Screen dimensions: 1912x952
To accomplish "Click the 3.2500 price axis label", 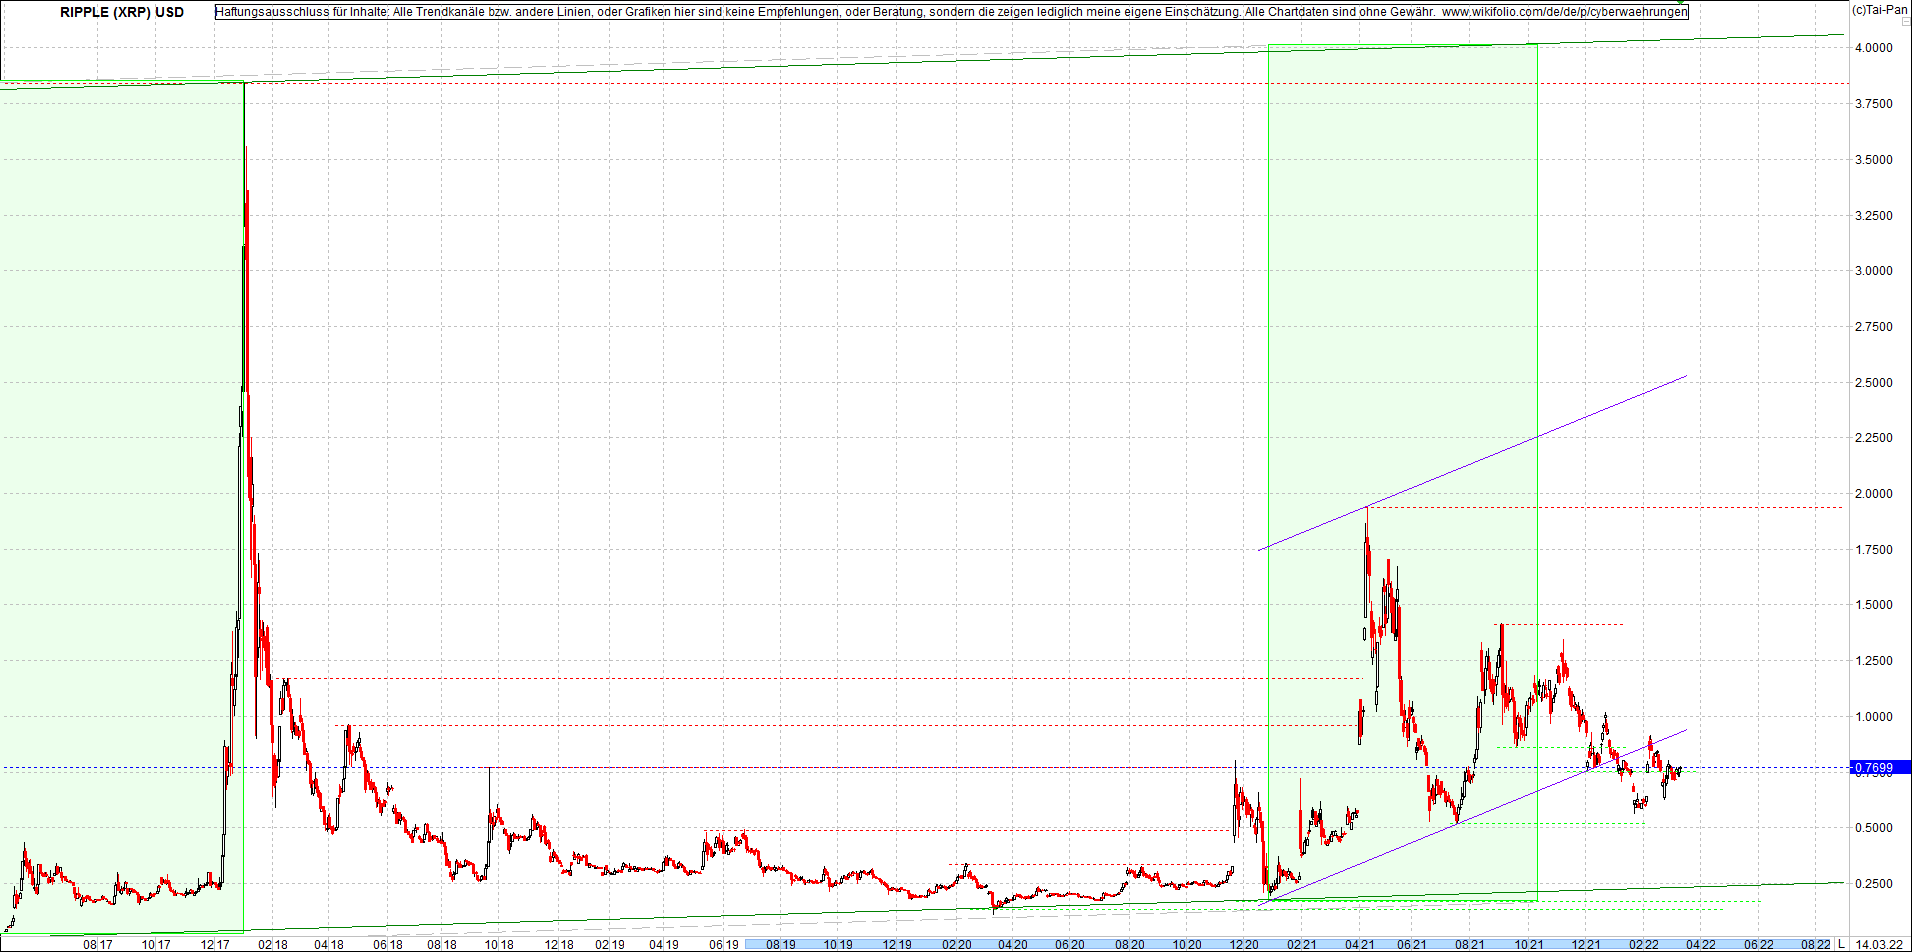I will [1873, 216].
